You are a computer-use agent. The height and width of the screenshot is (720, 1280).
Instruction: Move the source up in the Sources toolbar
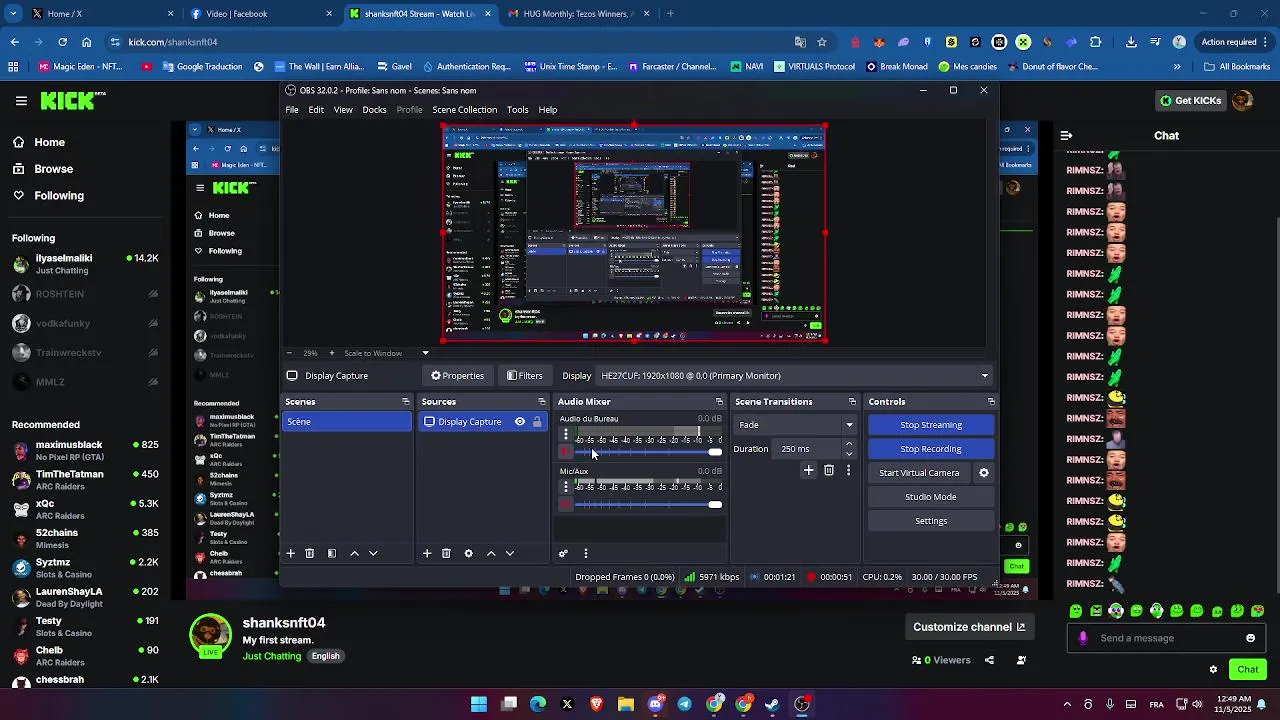(491, 553)
